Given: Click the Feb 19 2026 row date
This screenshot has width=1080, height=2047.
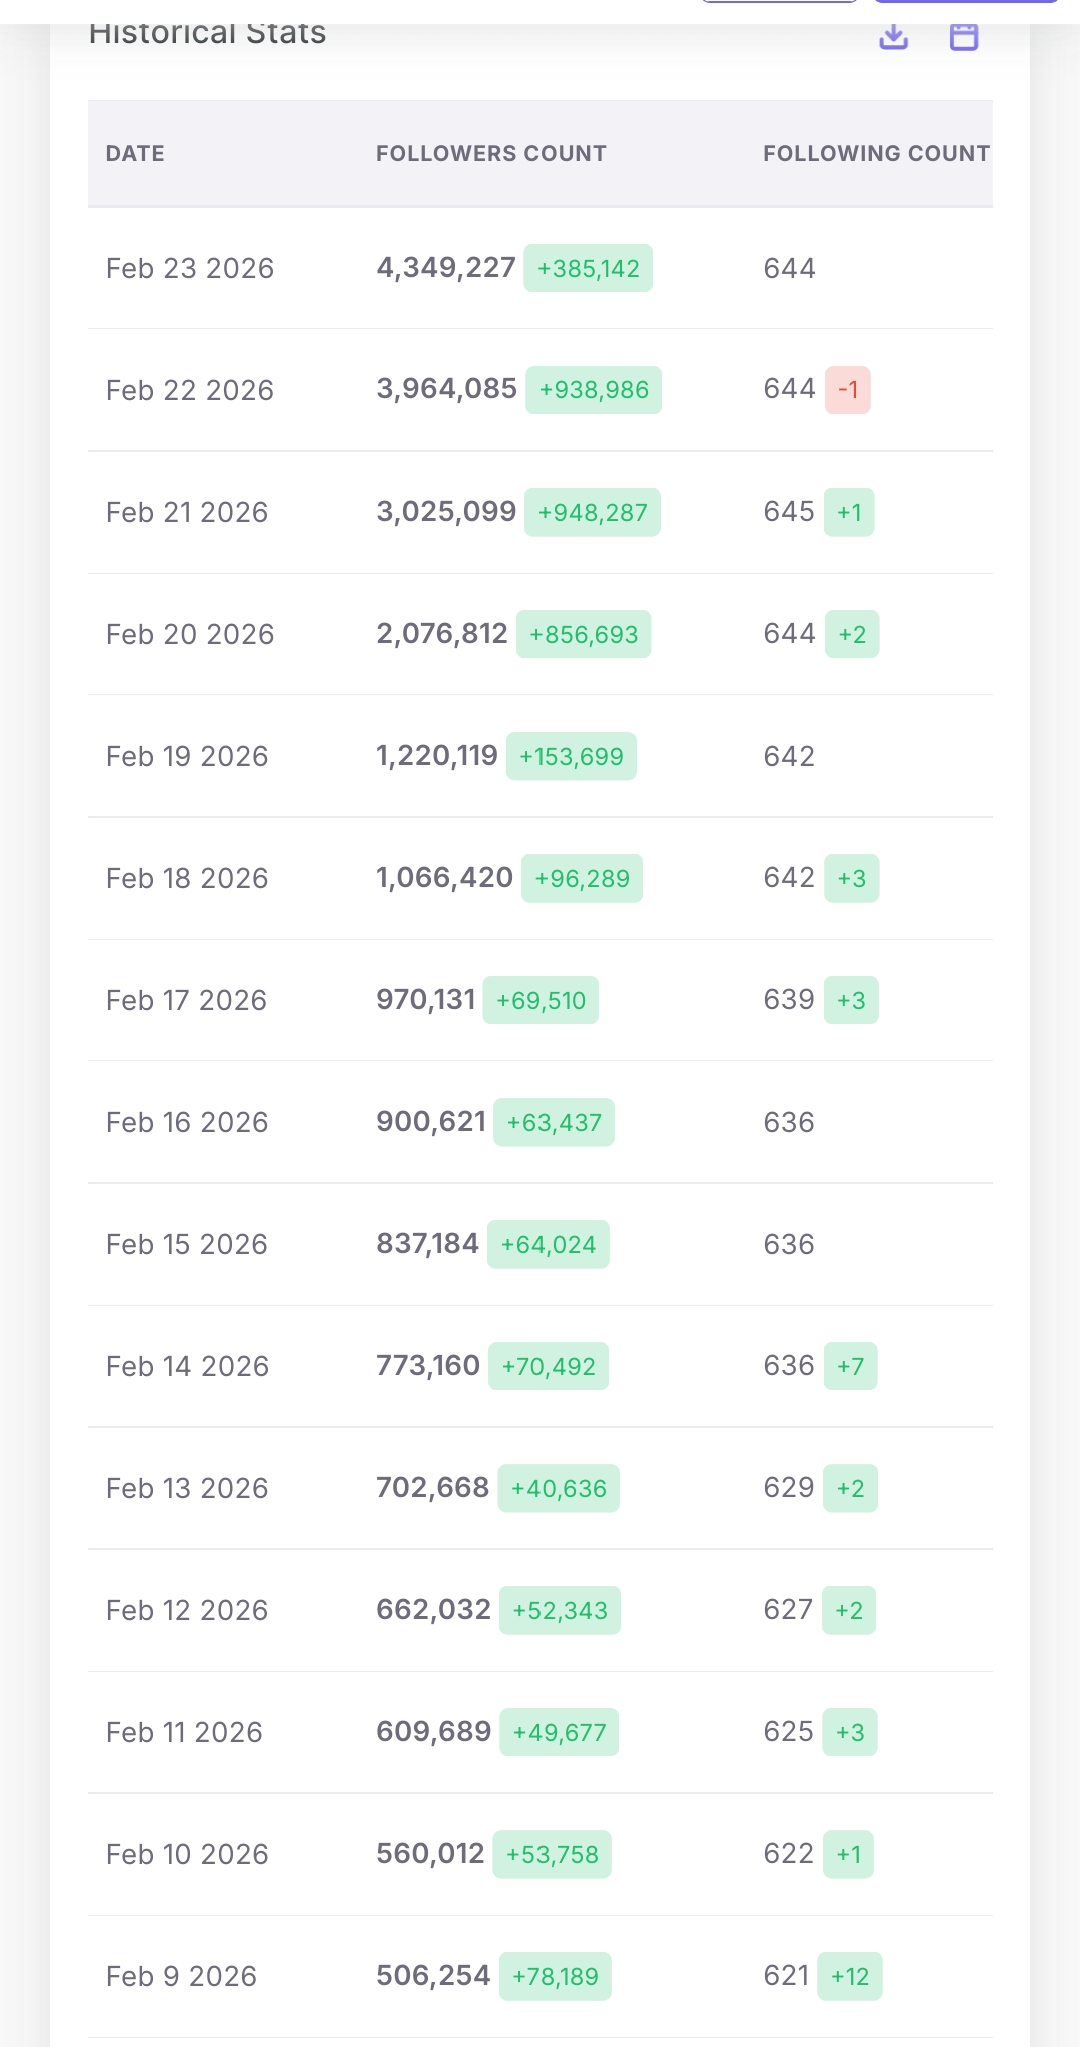Looking at the screenshot, I should (x=187, y=757).
